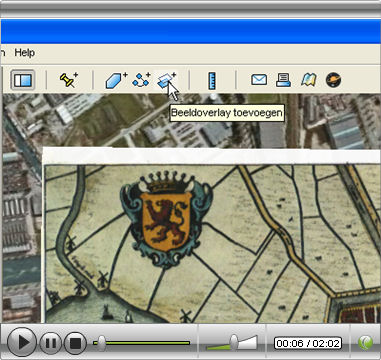Pause the video
Viewport: 381px width, 360px height.
51,343
